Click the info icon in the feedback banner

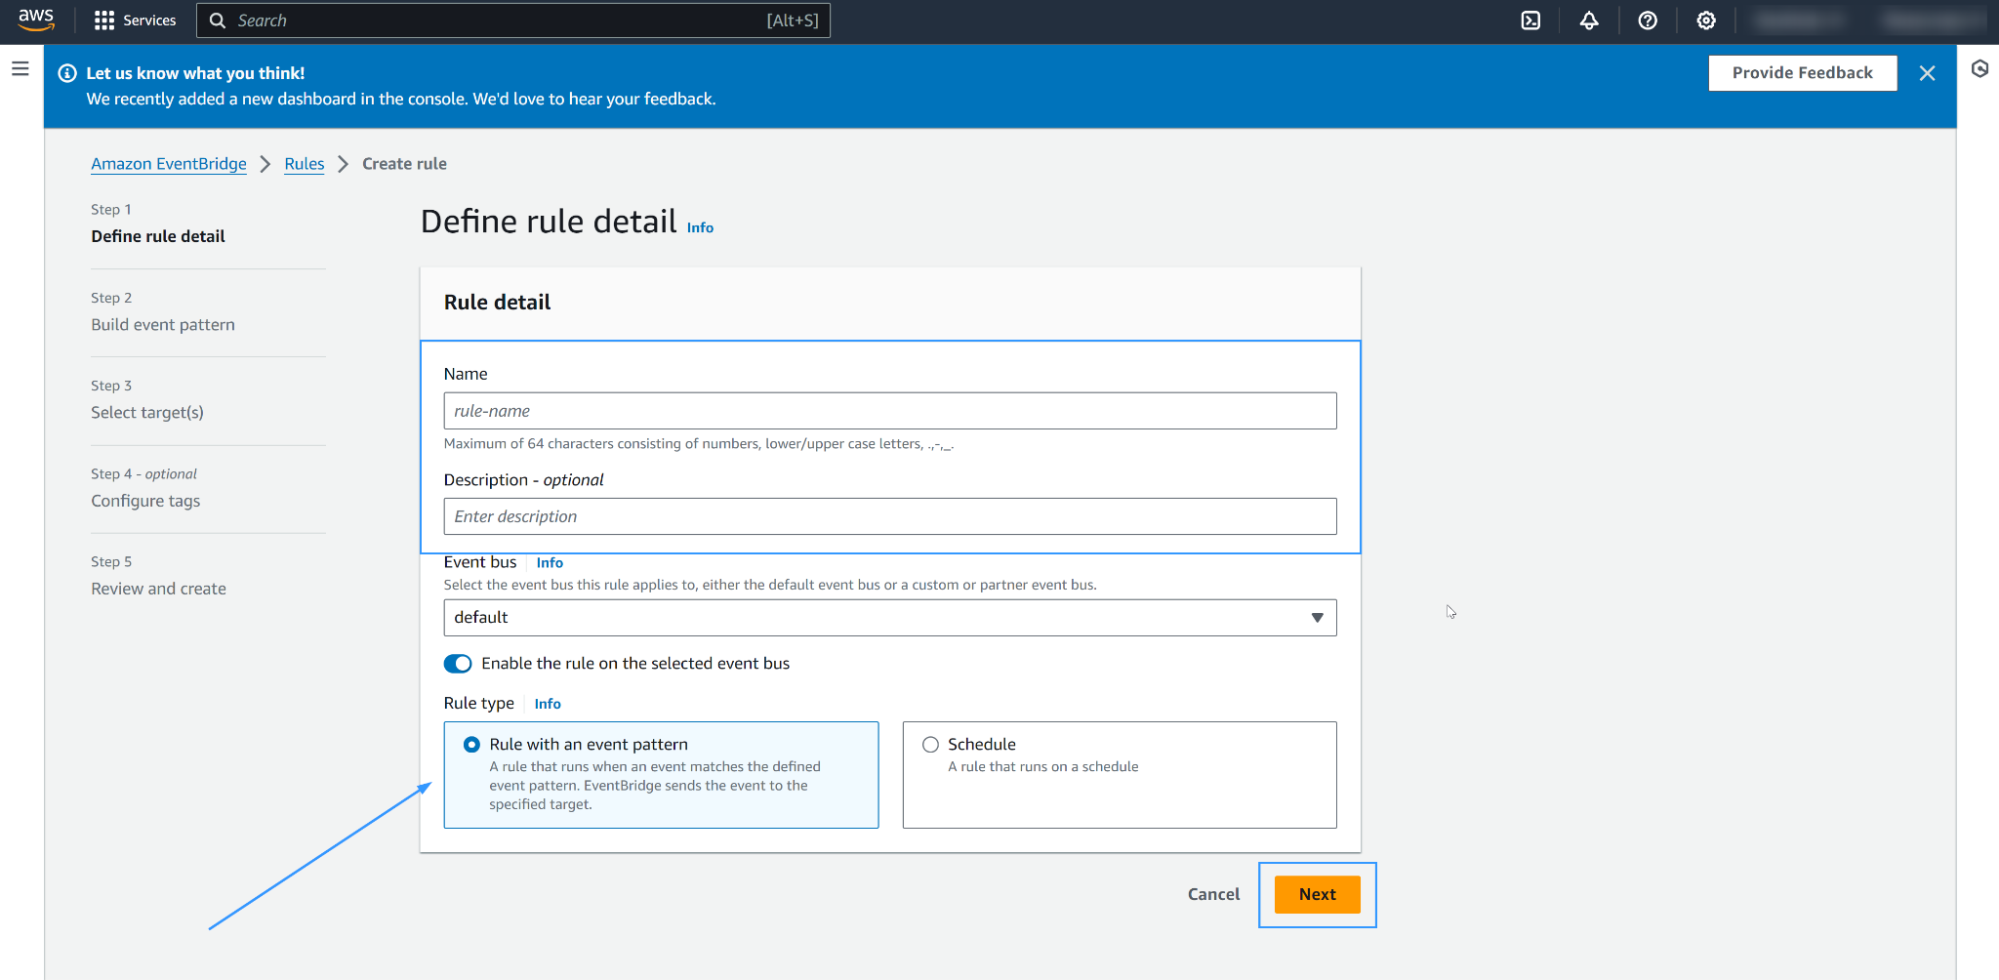tap(66, 72)
